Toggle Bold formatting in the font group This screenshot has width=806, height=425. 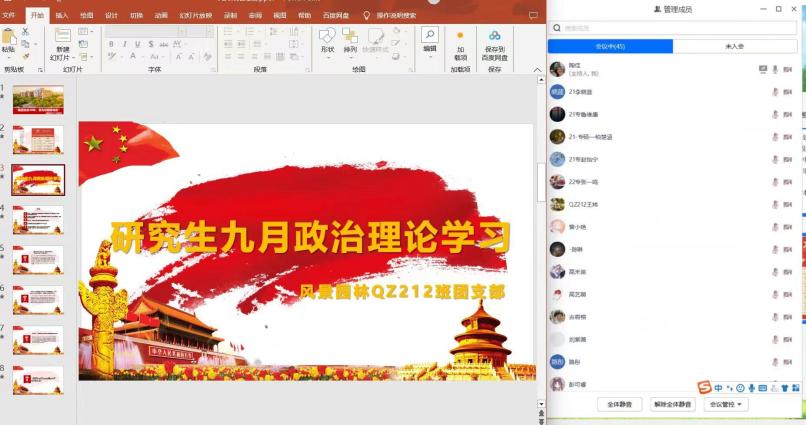click(110, 45)
